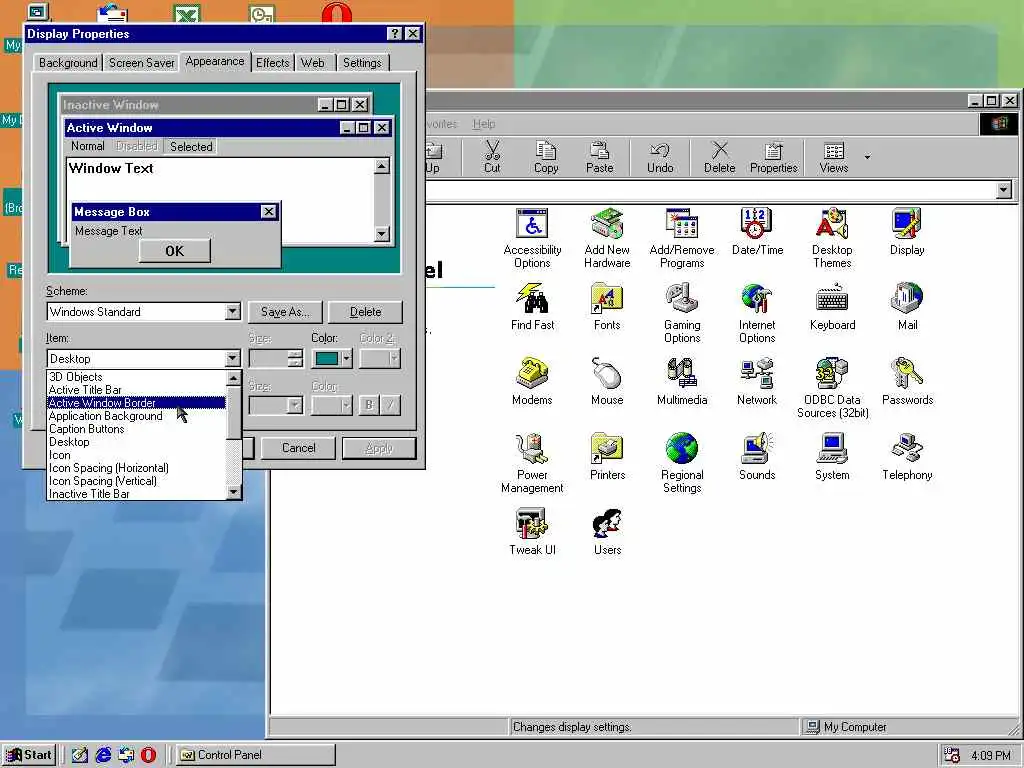Viewport: 1024px width, 768px height.
Task: Open the Mail icon
Action: [x=907, y=307]
